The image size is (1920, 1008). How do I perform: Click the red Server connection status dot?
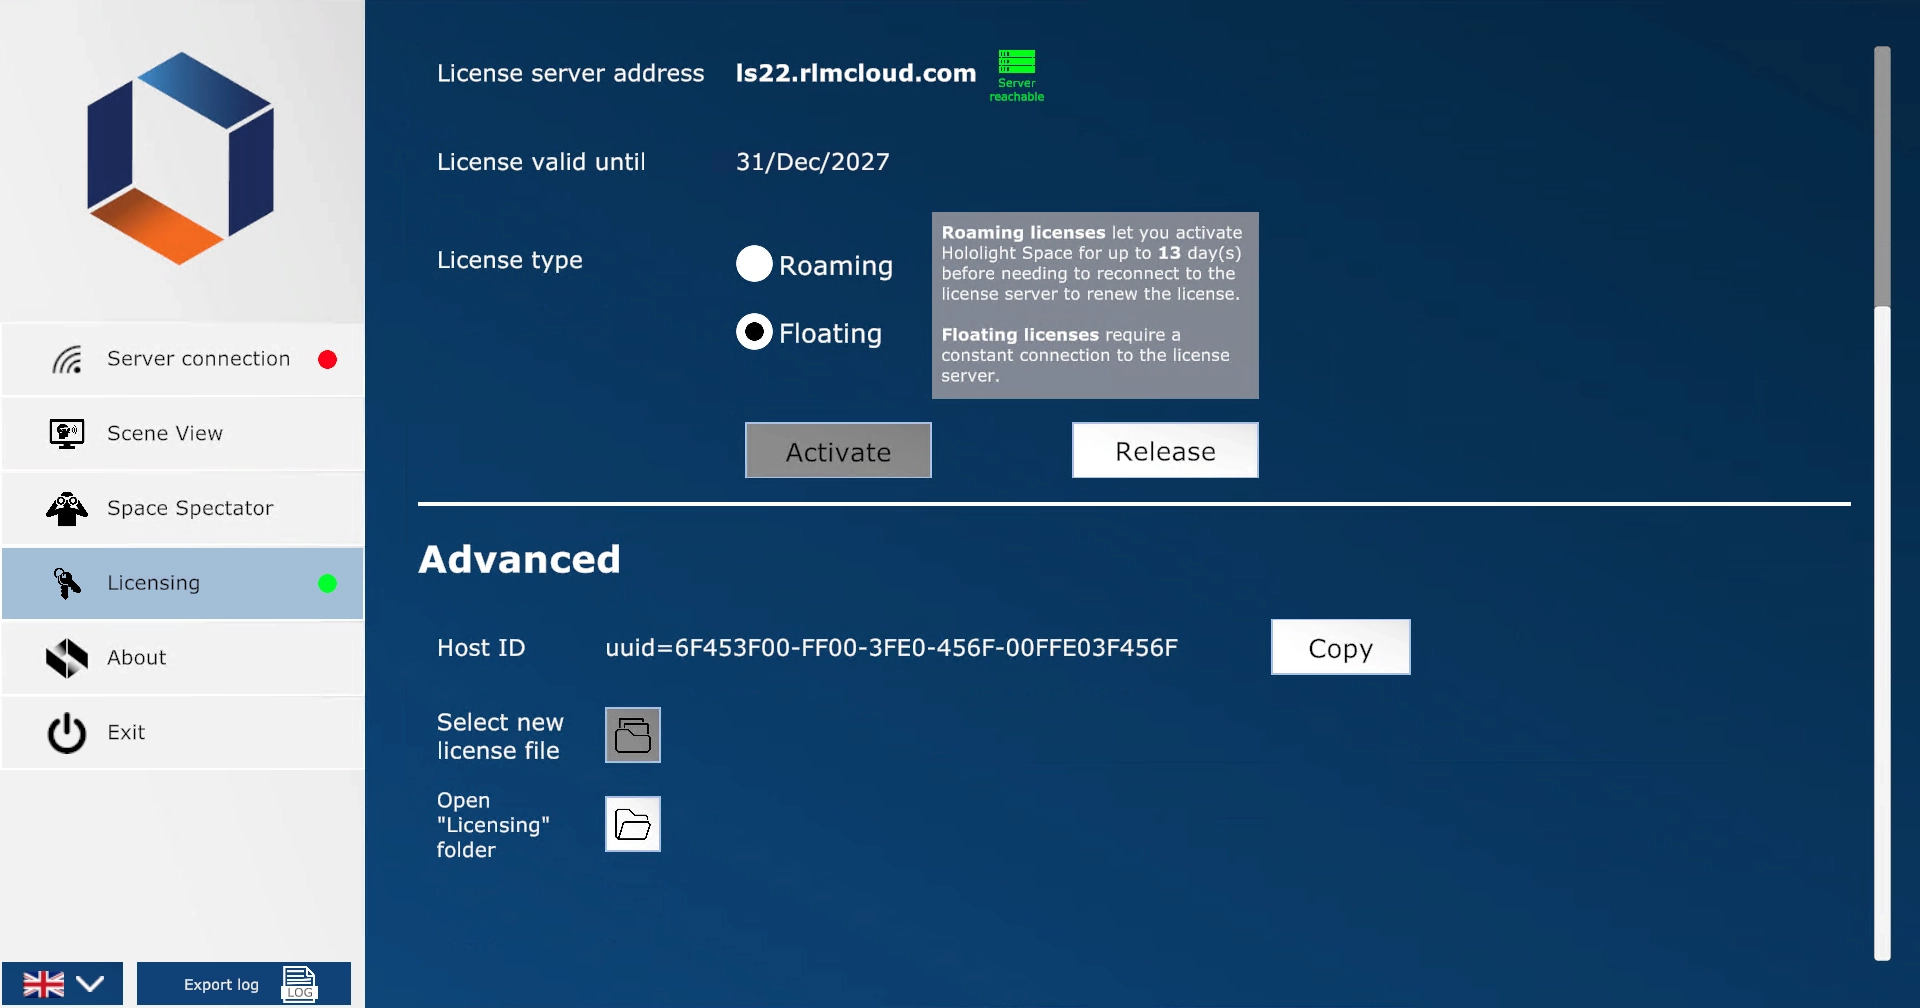click(327, 359)
